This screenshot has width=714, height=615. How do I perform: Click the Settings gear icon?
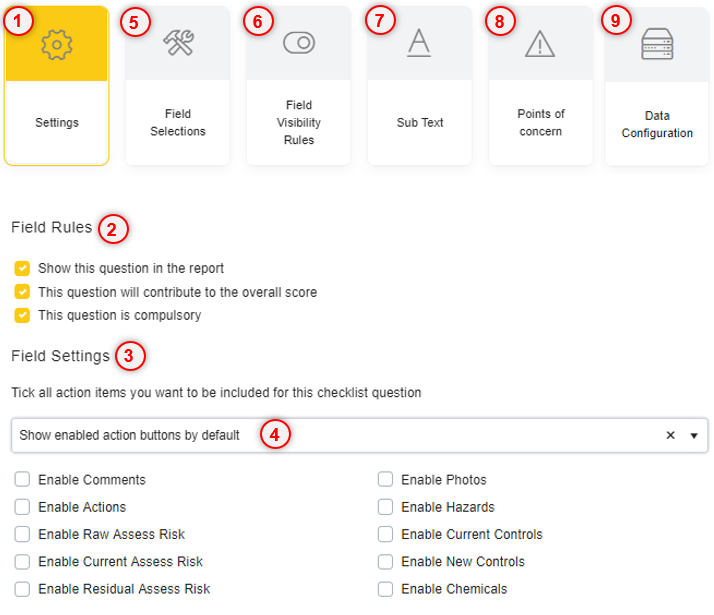[x=57, y=44]
